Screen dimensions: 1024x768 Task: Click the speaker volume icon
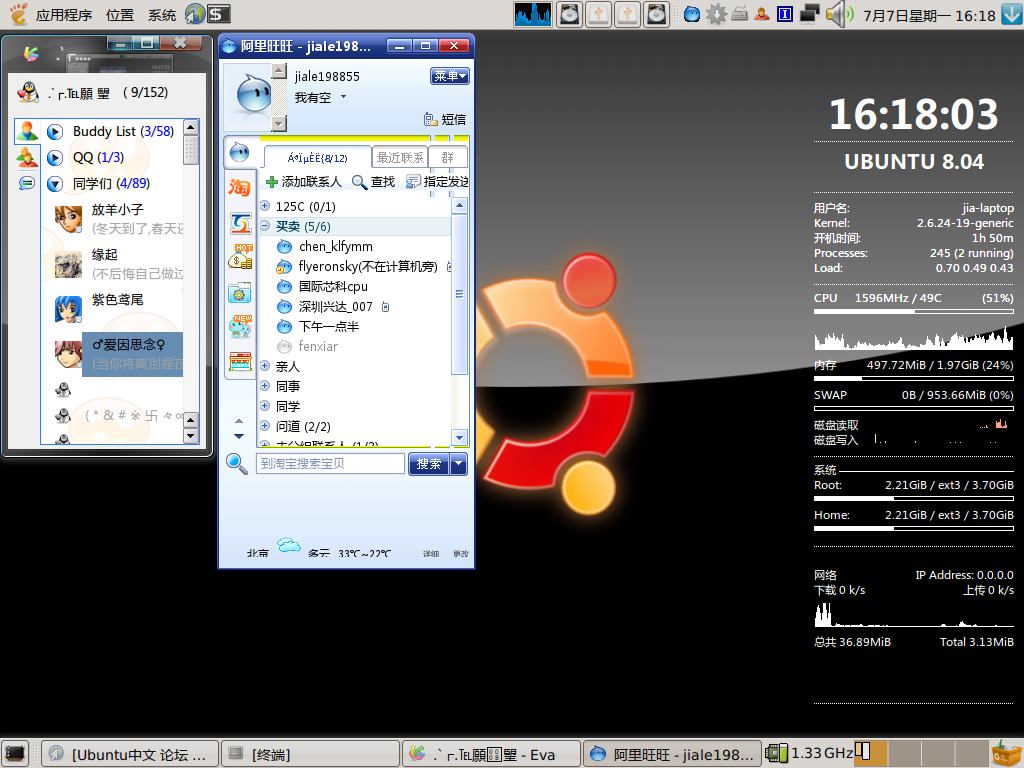click(x=839, y=14)
